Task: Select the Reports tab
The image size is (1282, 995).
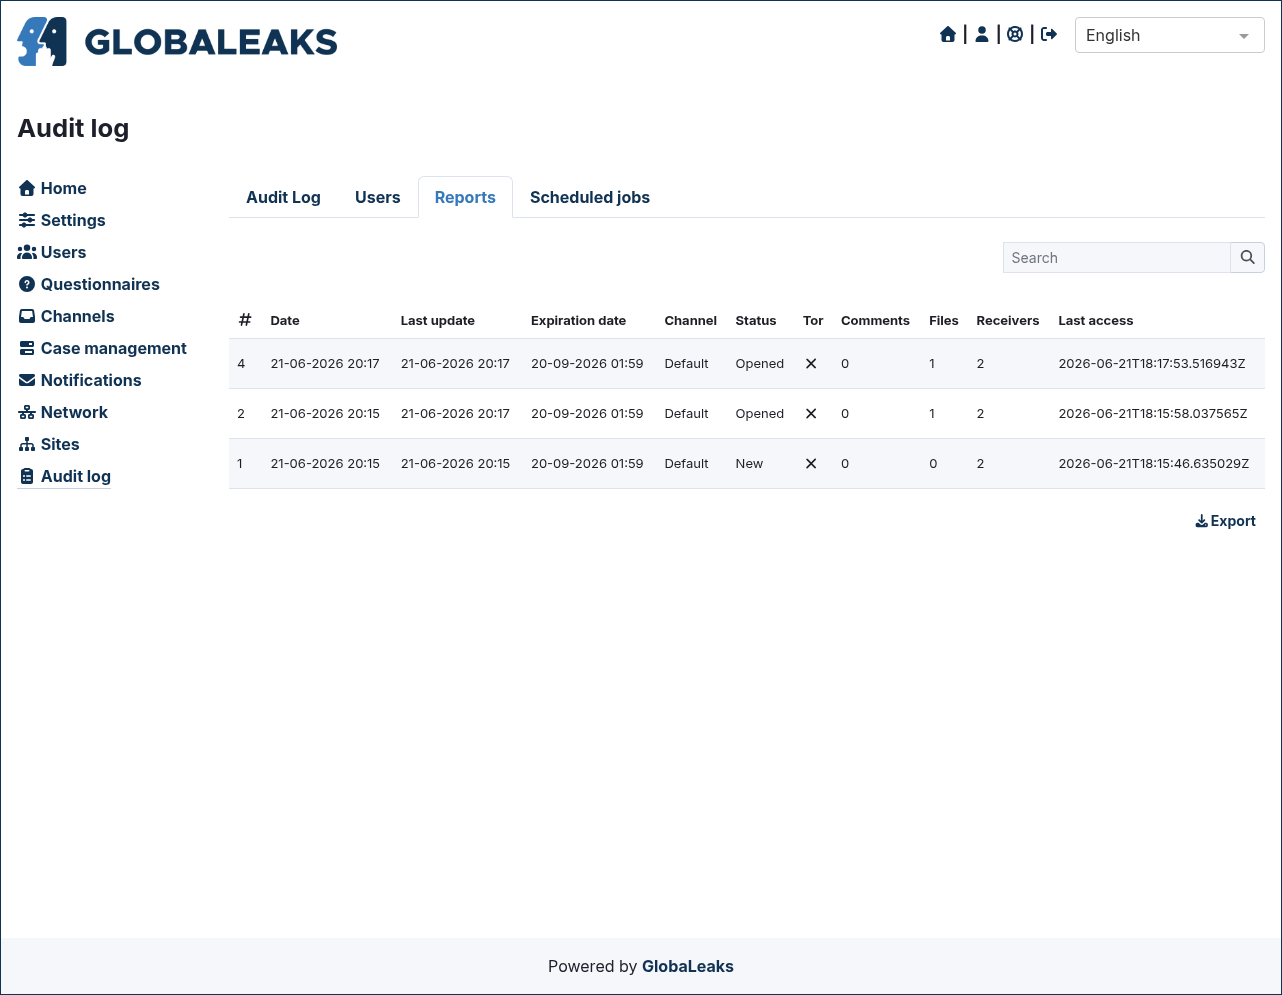Action: pos(465,197)
